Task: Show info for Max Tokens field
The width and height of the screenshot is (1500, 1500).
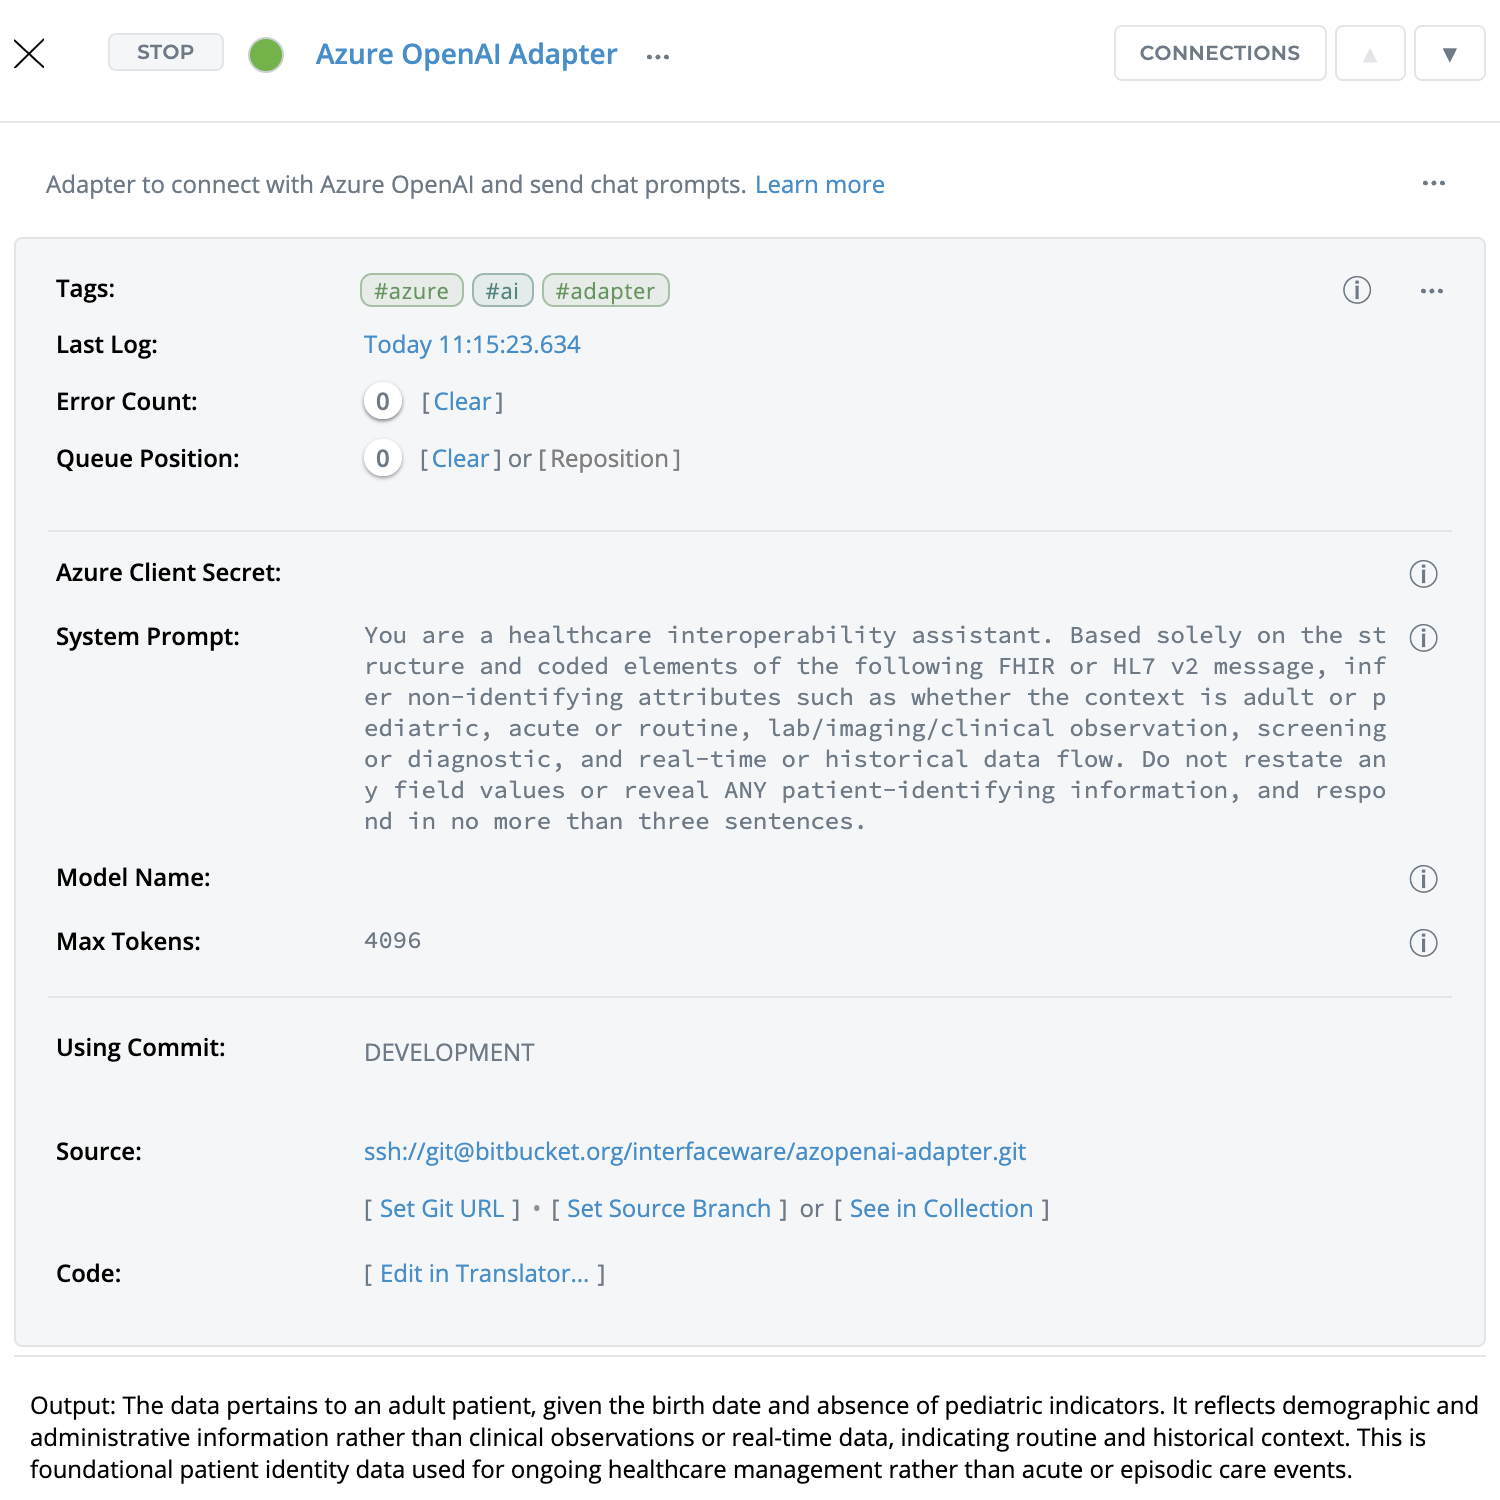Action: (1423, 943)
